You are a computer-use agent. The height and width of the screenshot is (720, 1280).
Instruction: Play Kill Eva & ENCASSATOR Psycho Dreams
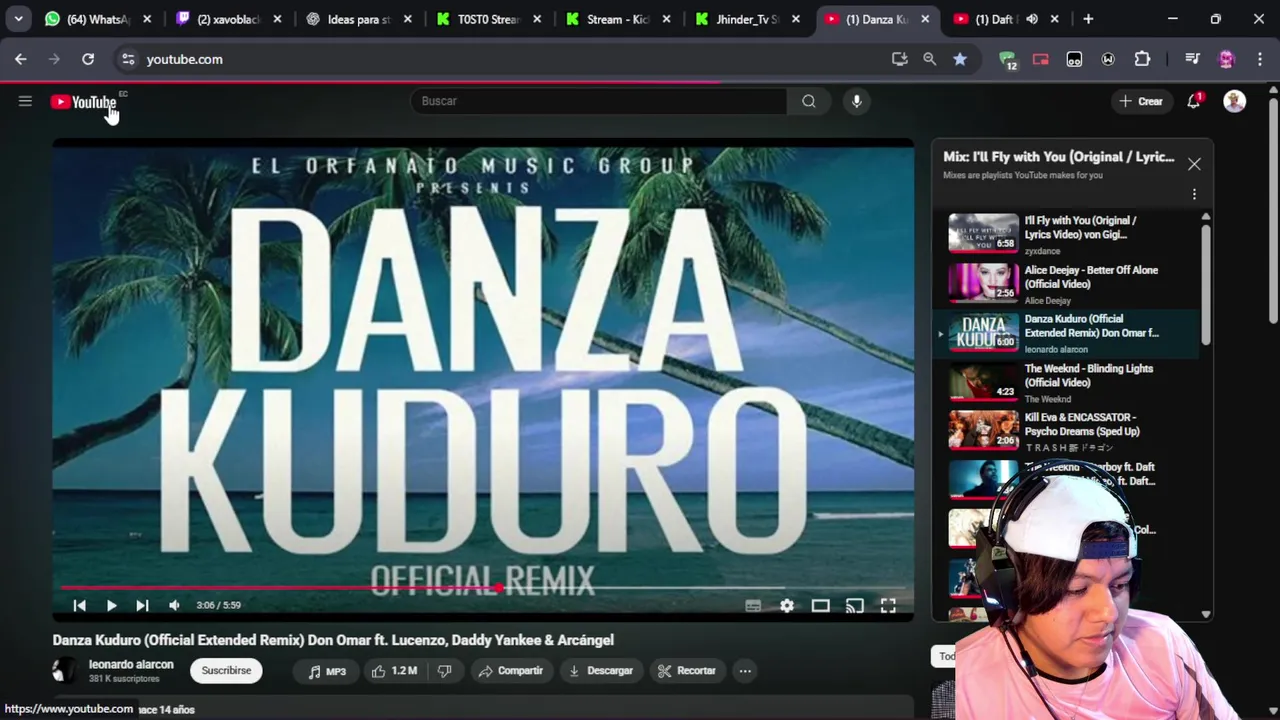coord(1065,431)
